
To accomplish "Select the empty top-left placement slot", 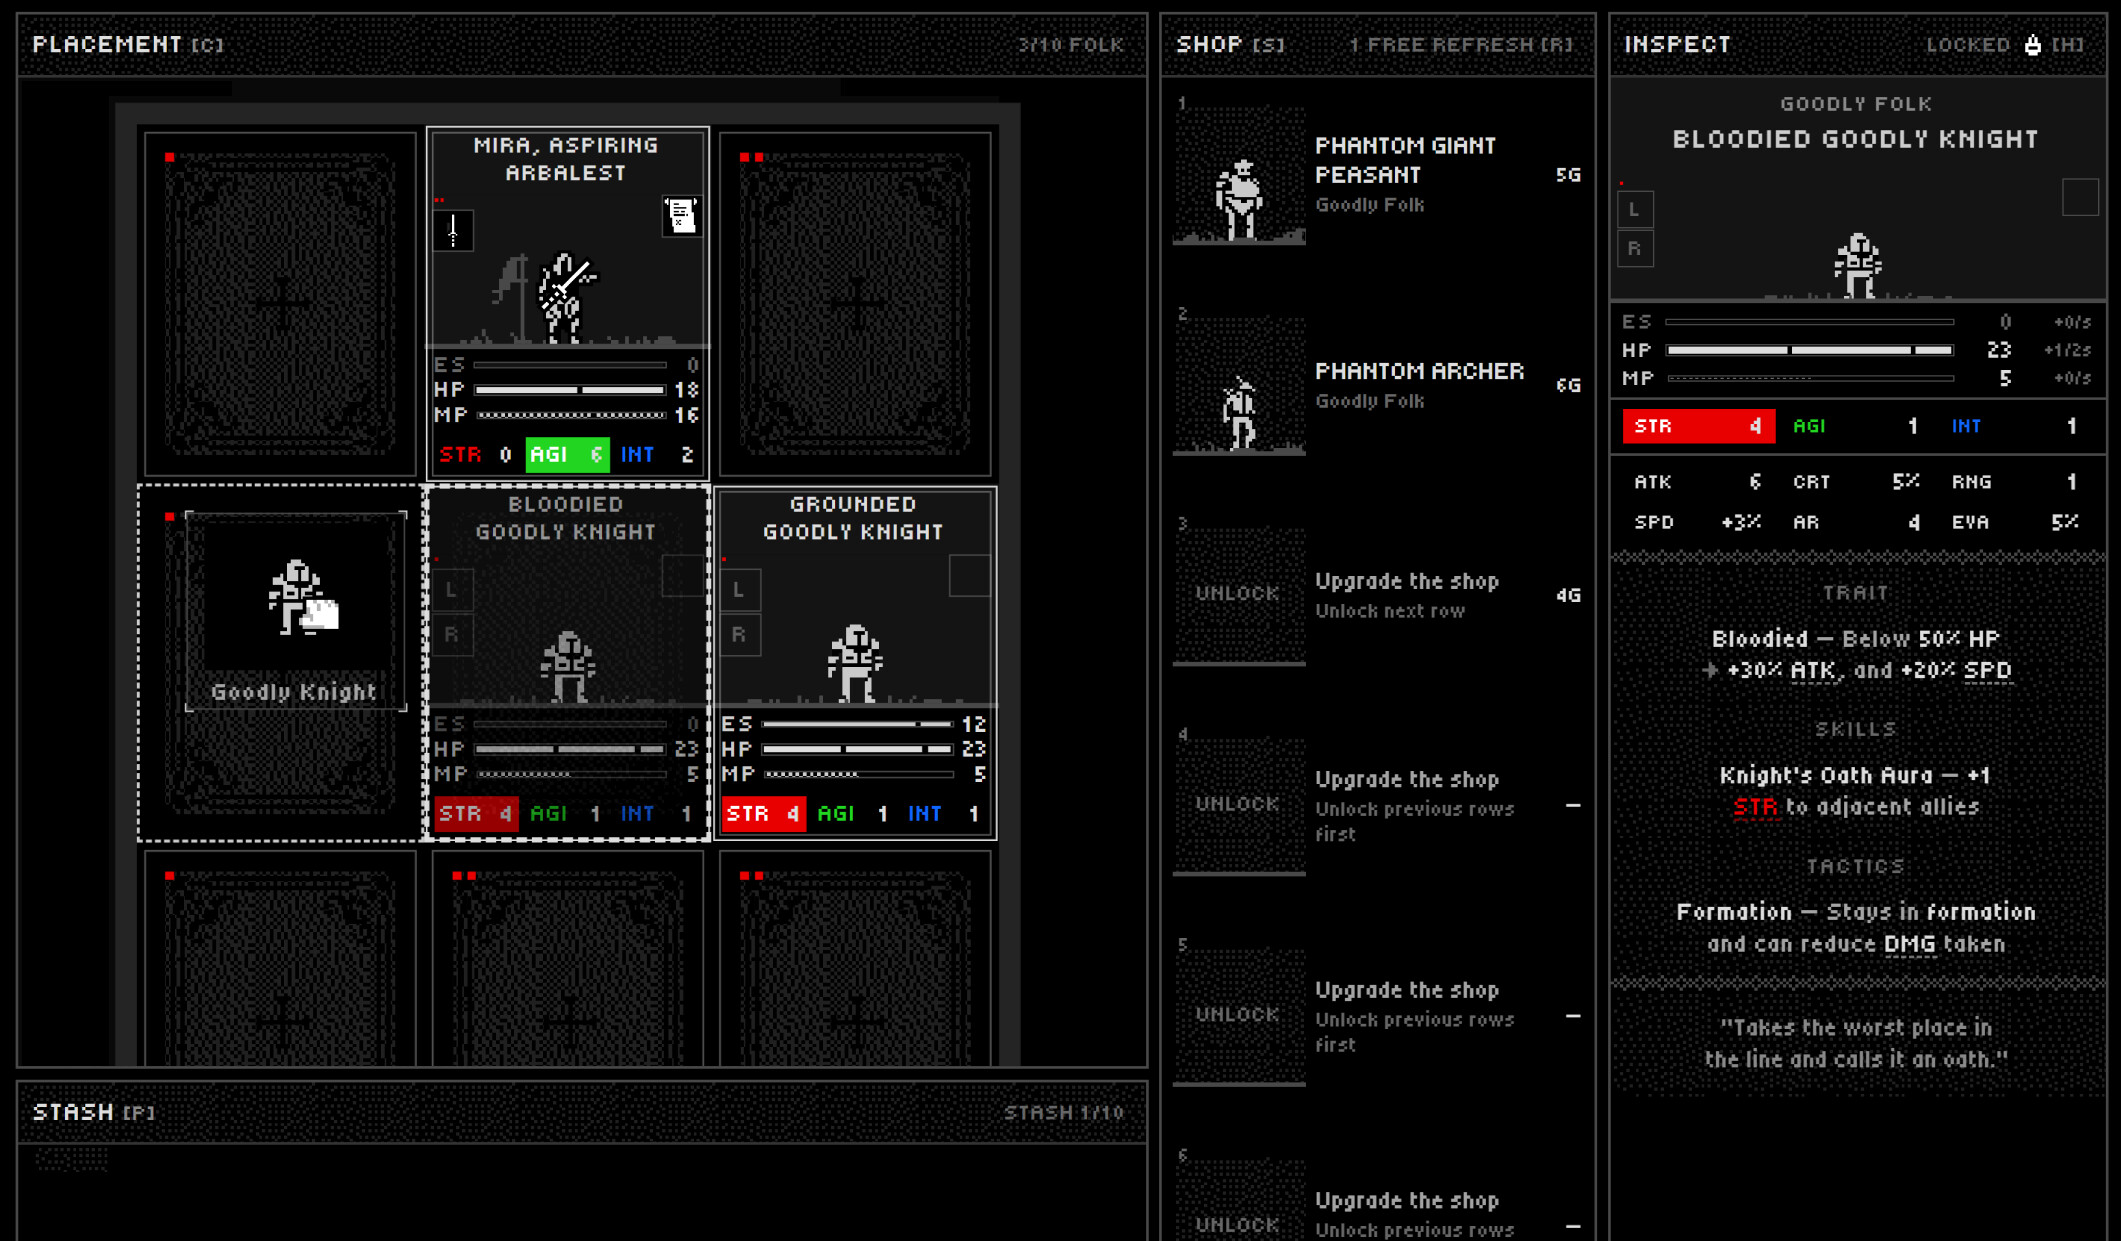I will (280, 304).
